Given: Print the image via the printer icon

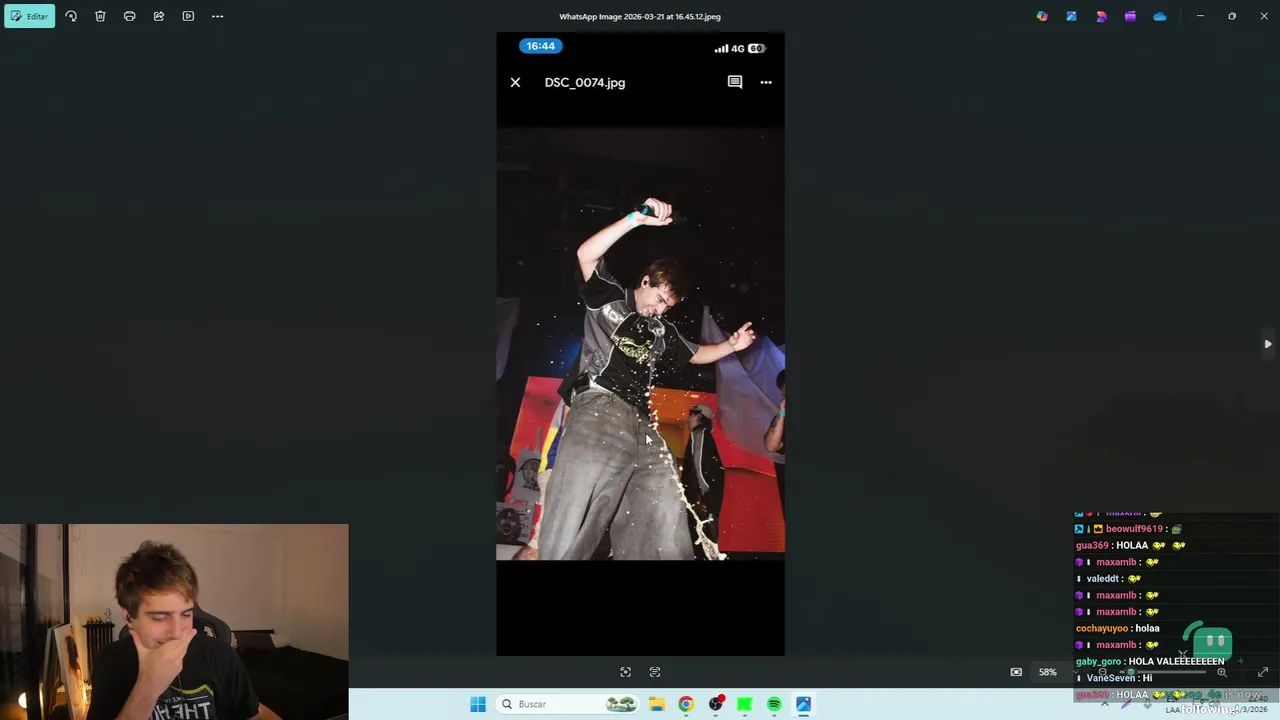Looking at the screenshot, I should coord(129,16).
